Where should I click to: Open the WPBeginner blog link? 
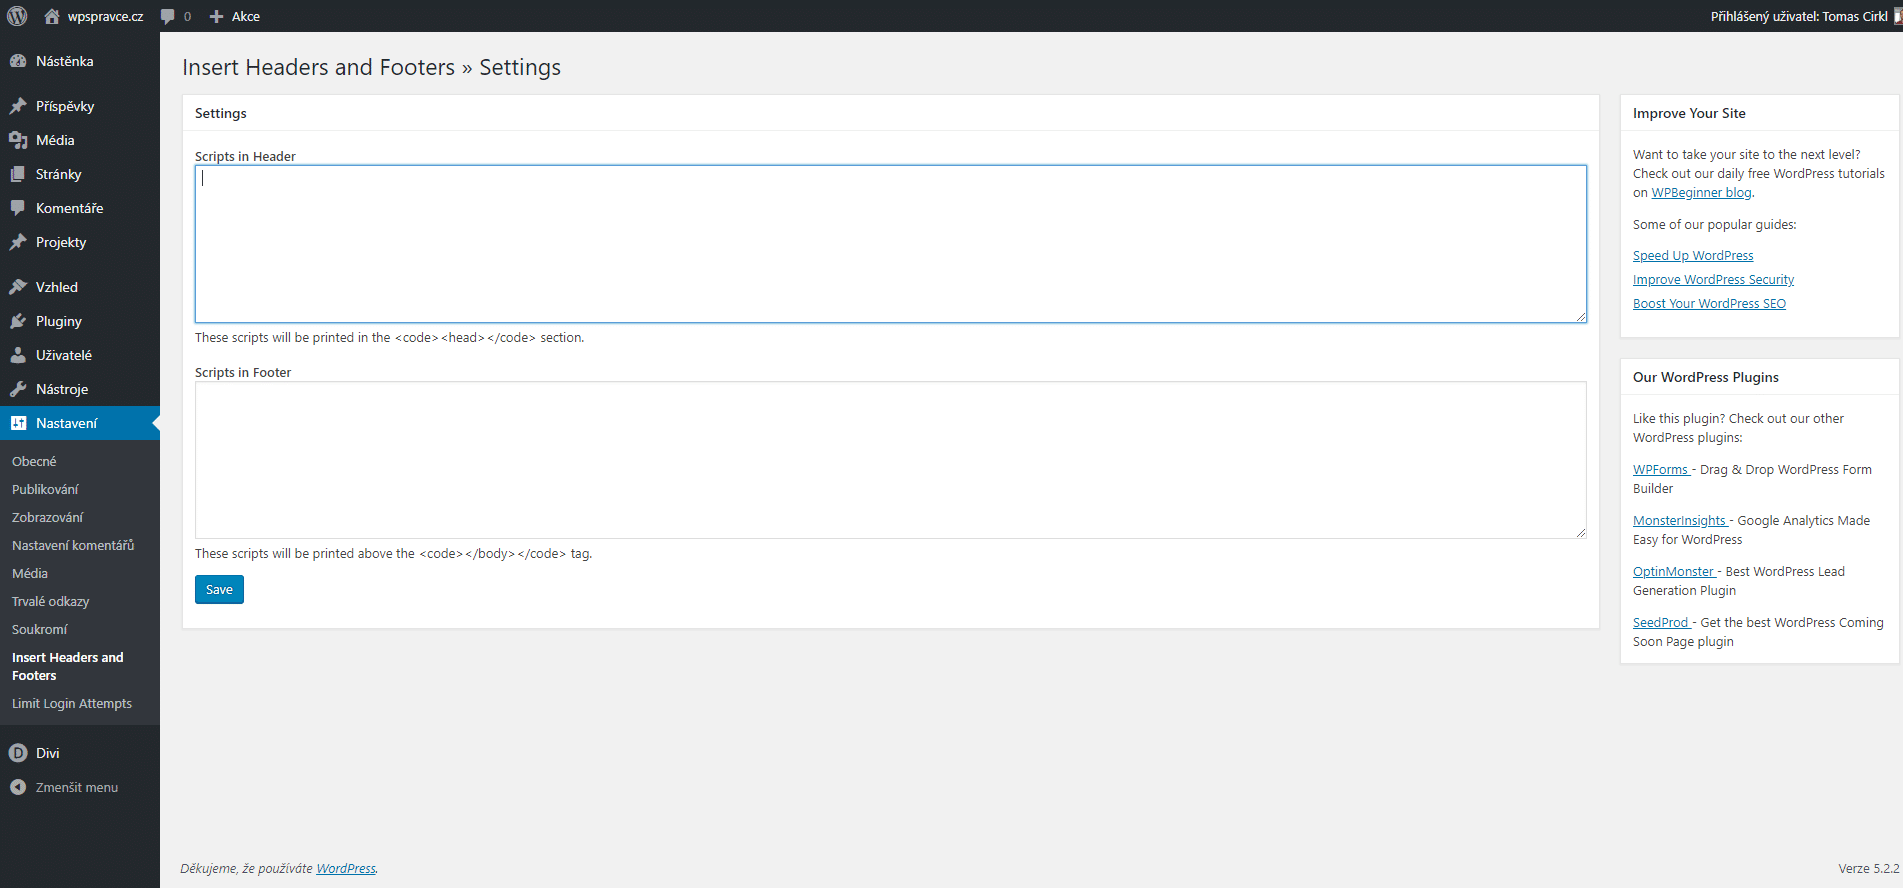1701,192
